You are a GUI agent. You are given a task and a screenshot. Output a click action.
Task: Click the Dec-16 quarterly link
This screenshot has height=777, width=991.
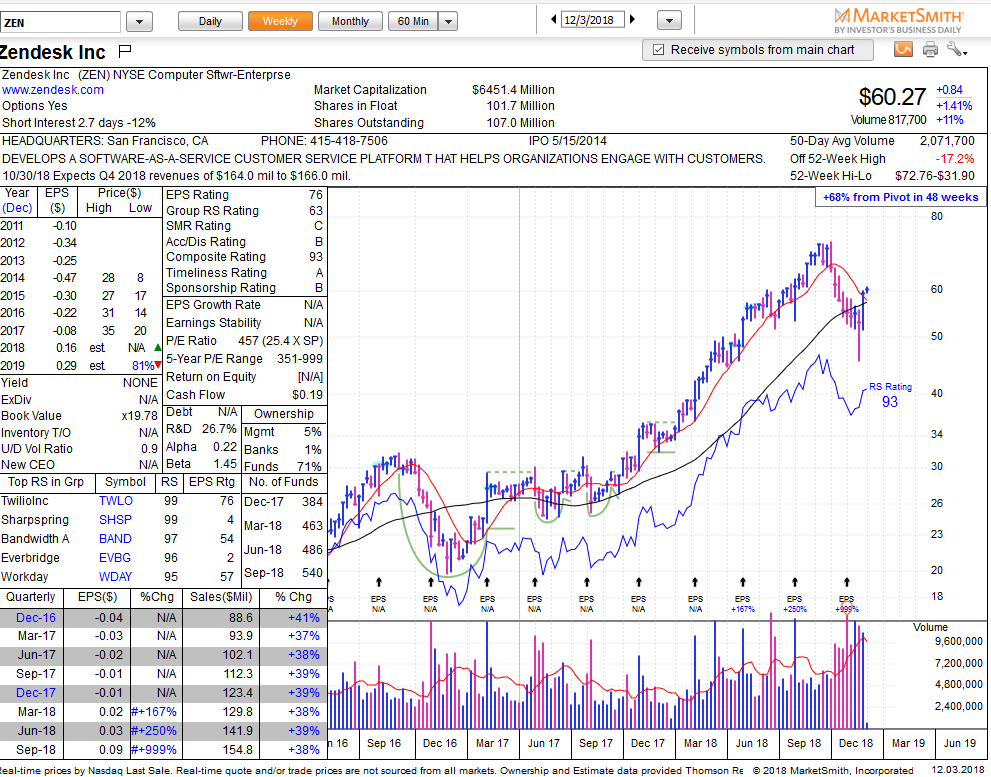pos(35,618)
